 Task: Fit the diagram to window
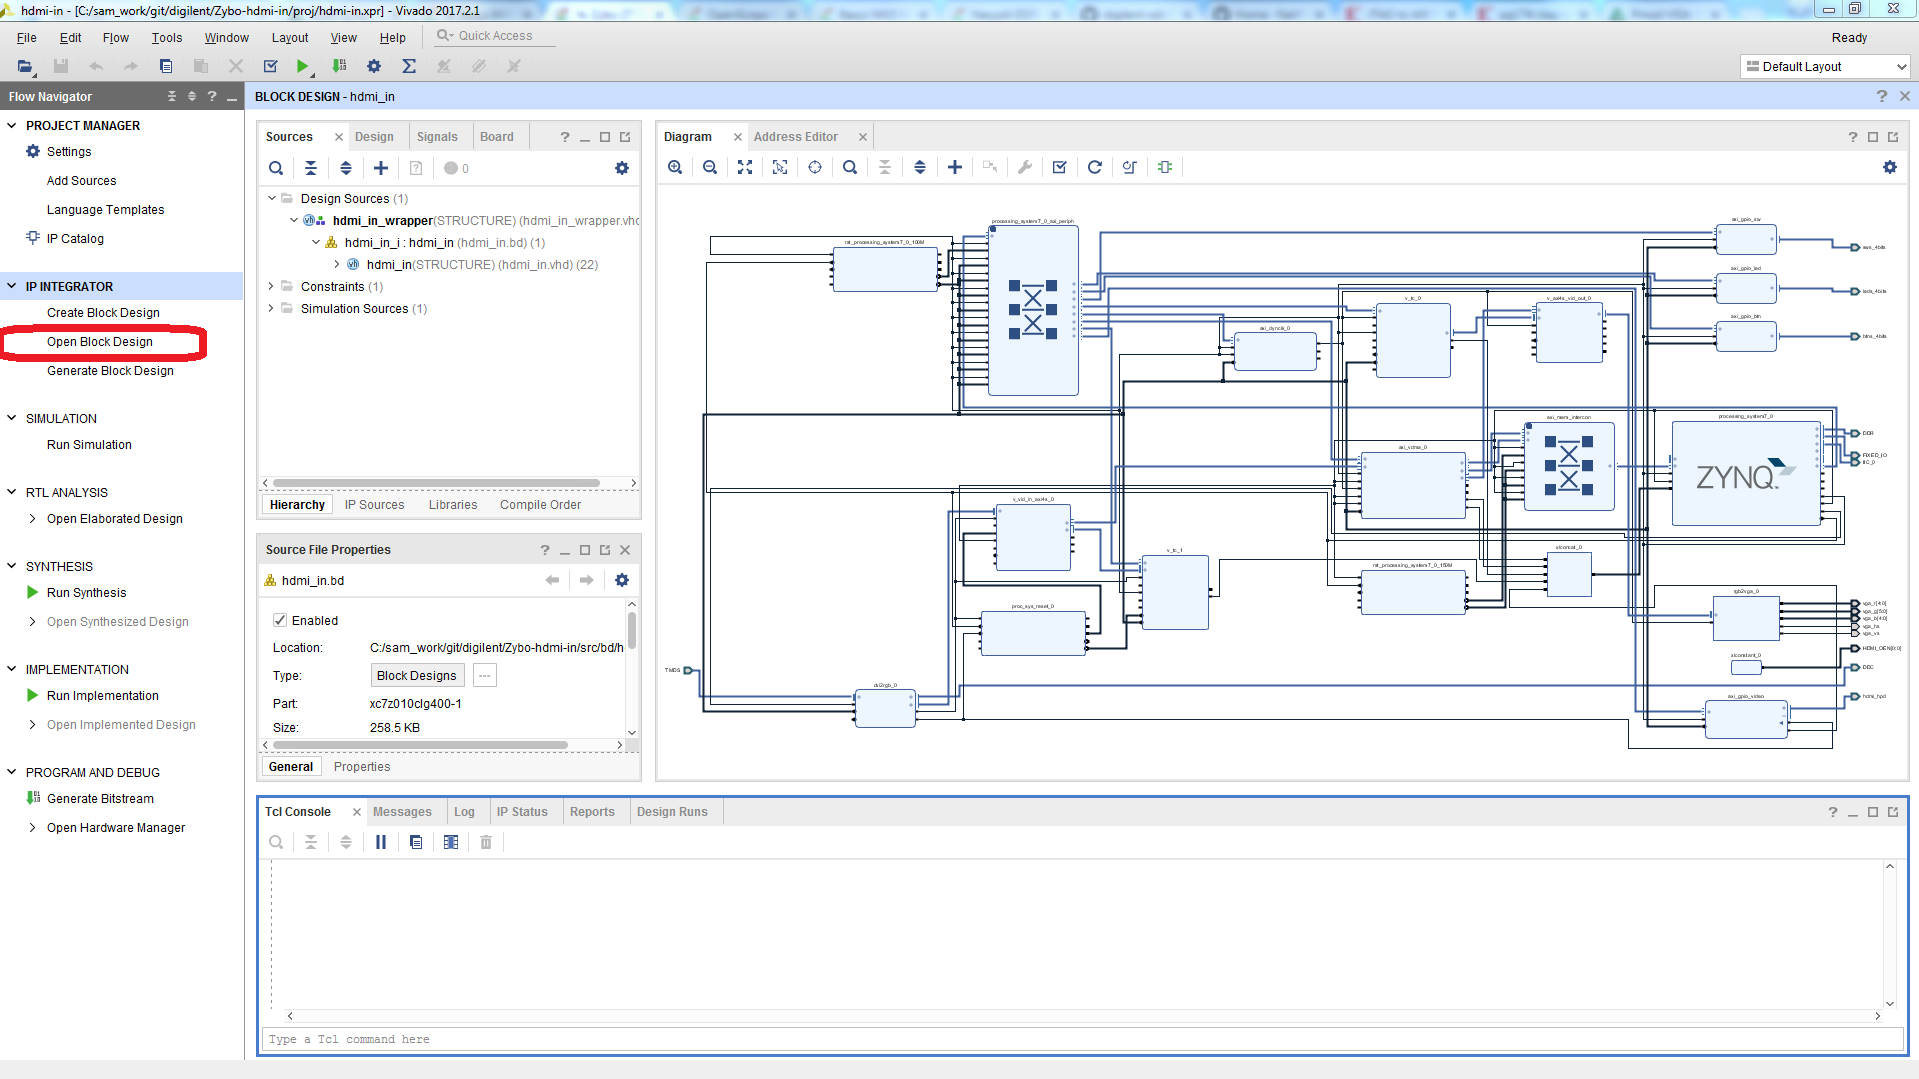click(745, 167)
